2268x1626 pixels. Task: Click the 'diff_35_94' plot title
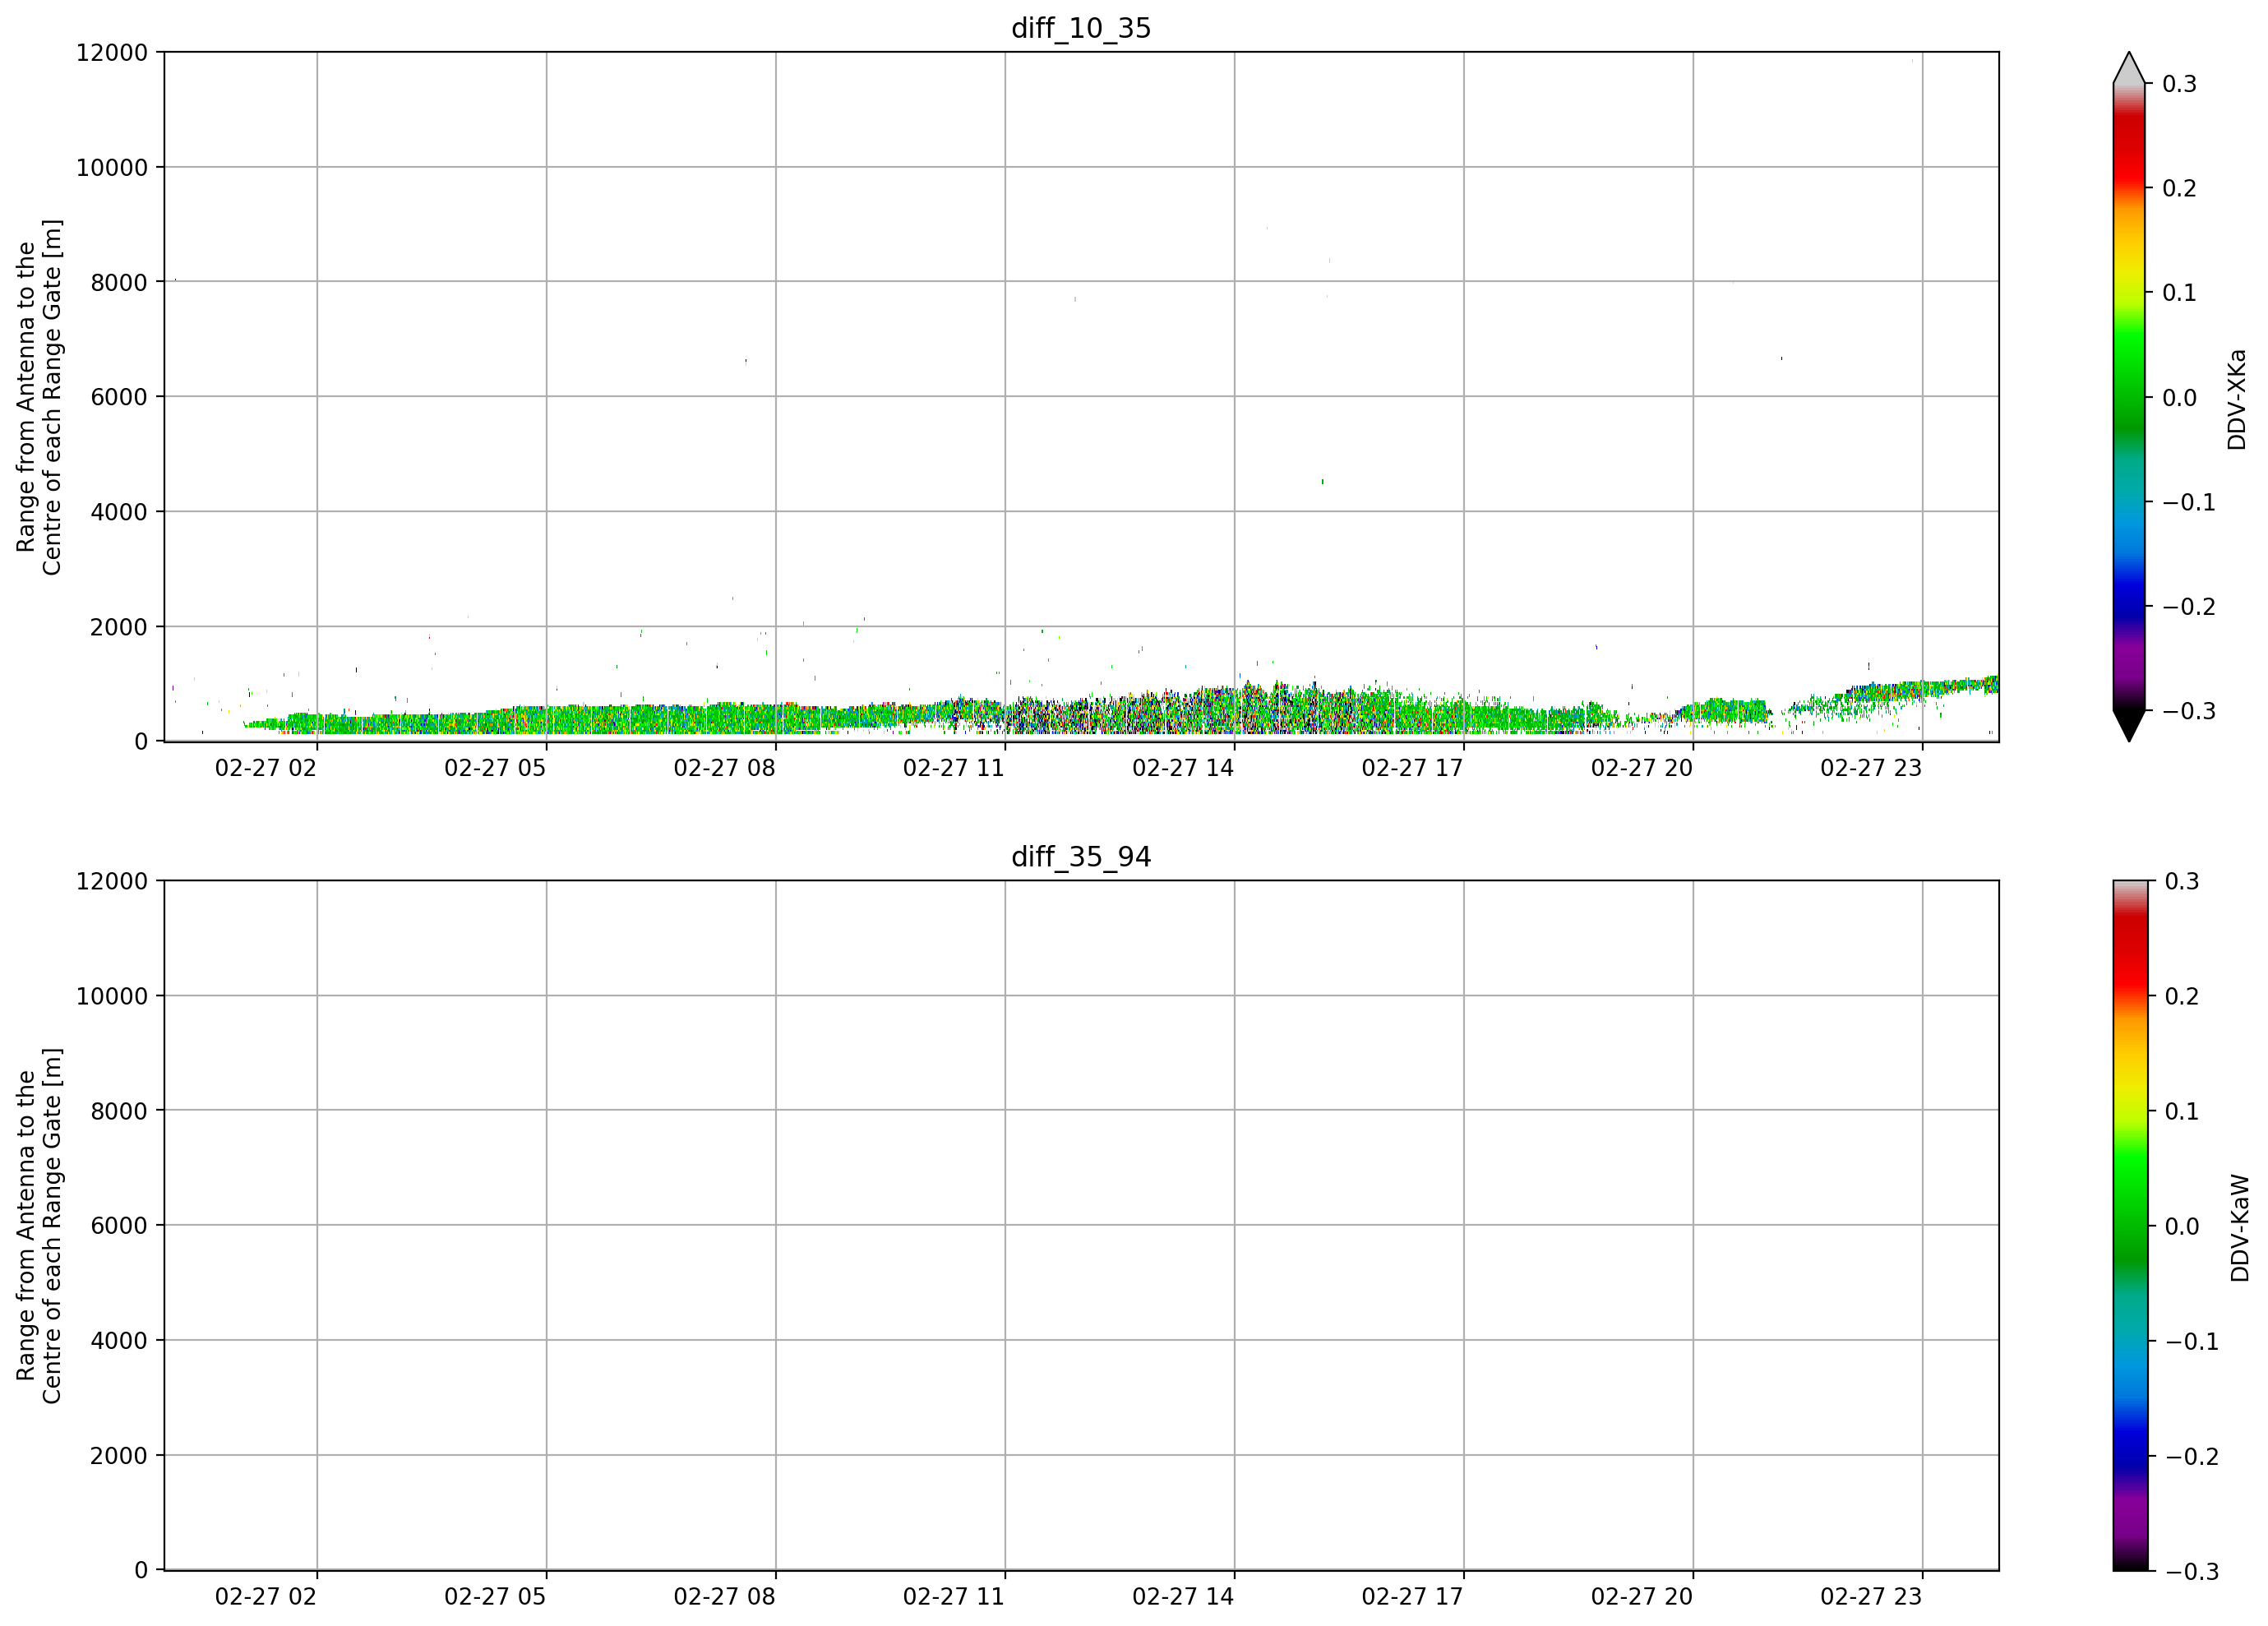(x=1081, y=857)
